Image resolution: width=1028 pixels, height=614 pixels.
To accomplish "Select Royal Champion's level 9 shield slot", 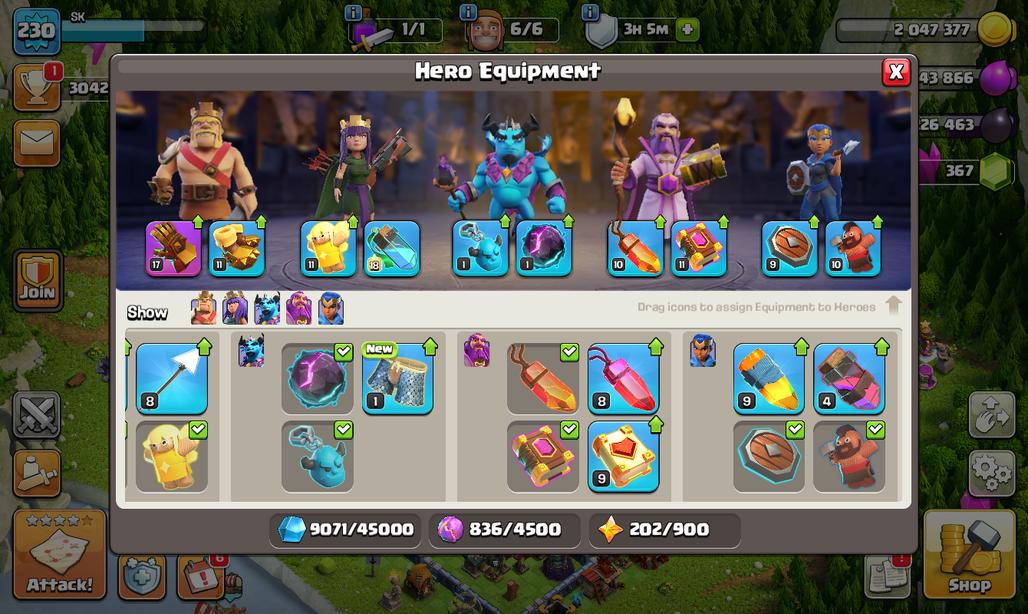I will click(789, 248).
